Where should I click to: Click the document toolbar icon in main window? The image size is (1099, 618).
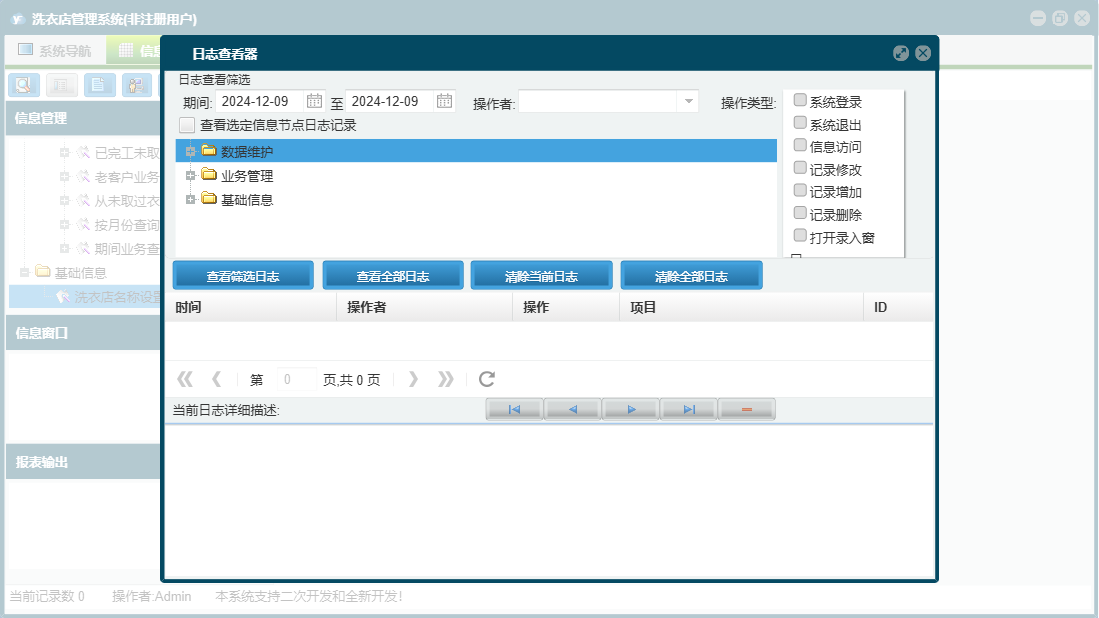99,85
